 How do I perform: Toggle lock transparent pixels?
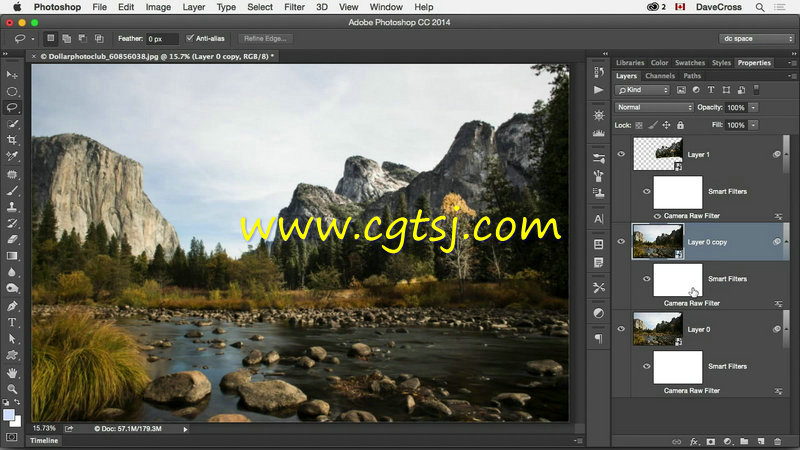[x=639, y=125]
